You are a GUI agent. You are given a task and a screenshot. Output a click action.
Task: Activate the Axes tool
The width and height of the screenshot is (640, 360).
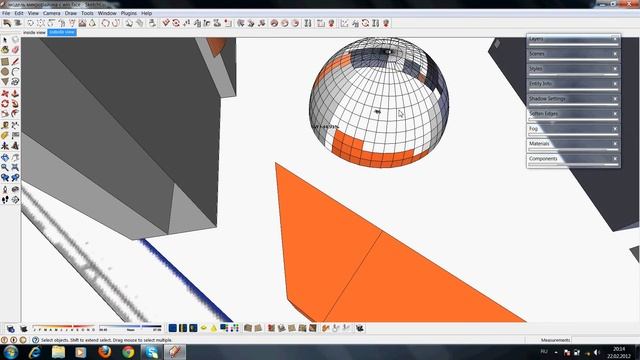click(x=5, y=146)
